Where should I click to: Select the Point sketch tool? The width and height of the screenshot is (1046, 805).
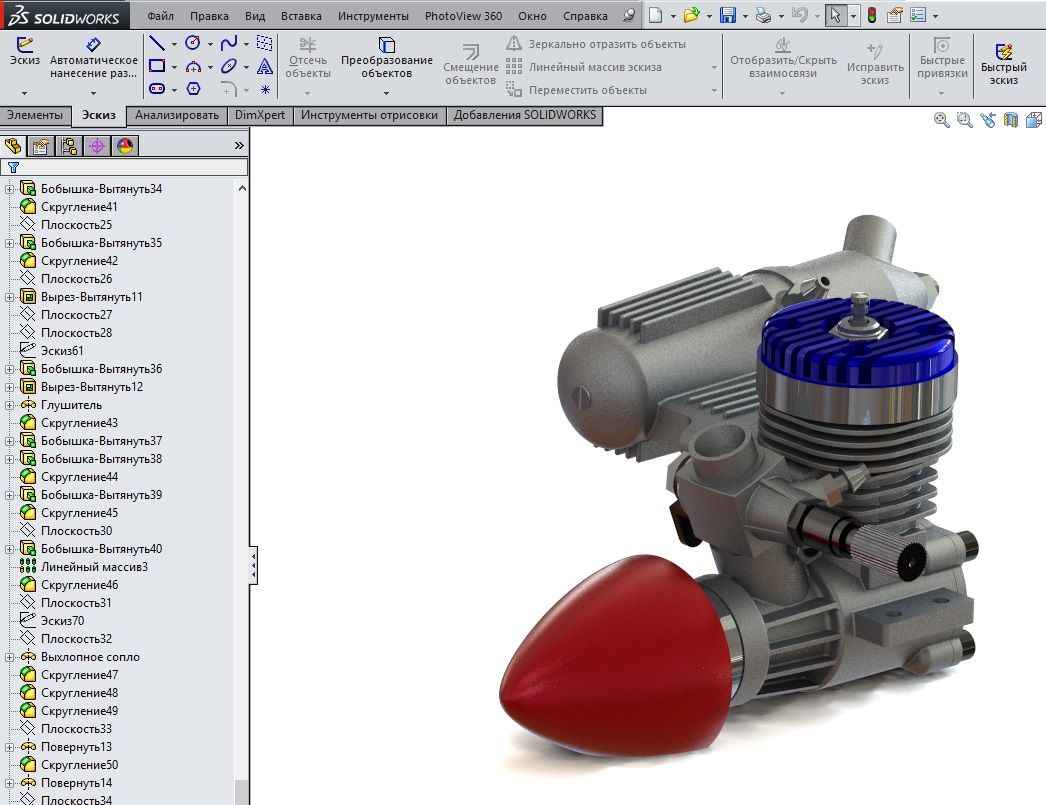[x=265, y=89]
